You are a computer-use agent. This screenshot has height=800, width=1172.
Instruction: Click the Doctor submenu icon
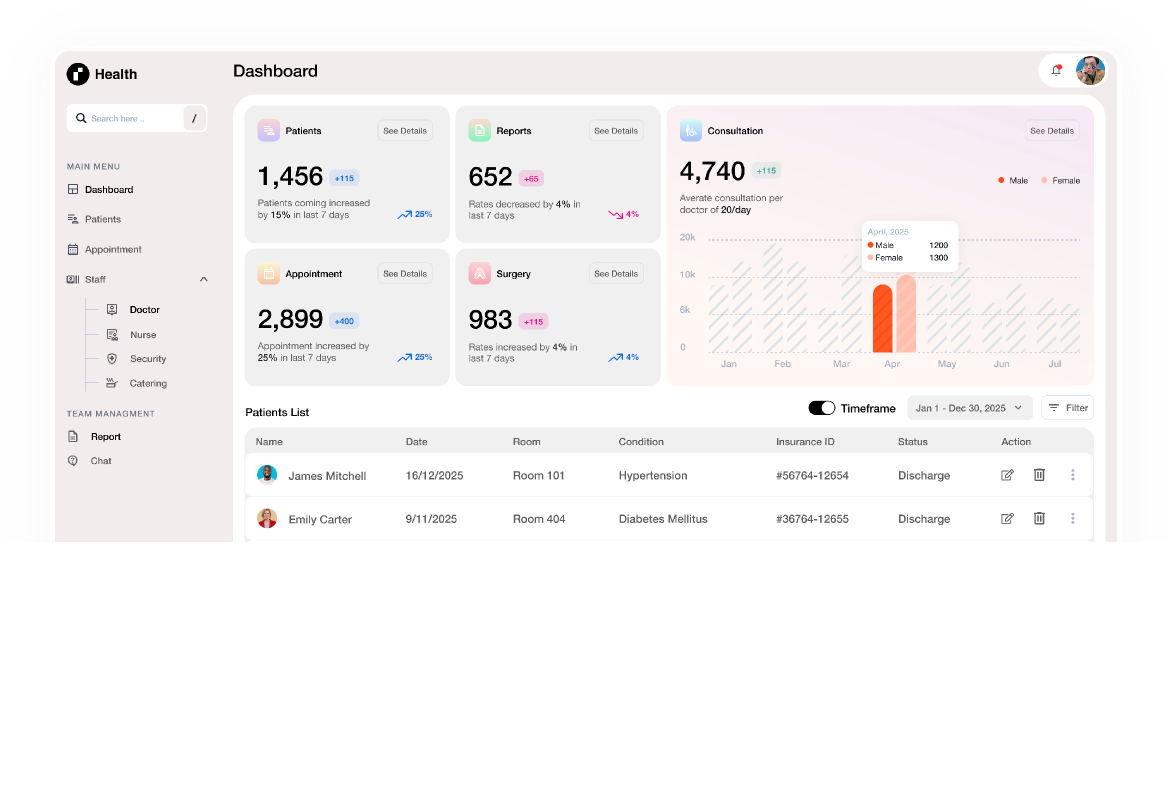pyautogui.click(x=112, y=309)
